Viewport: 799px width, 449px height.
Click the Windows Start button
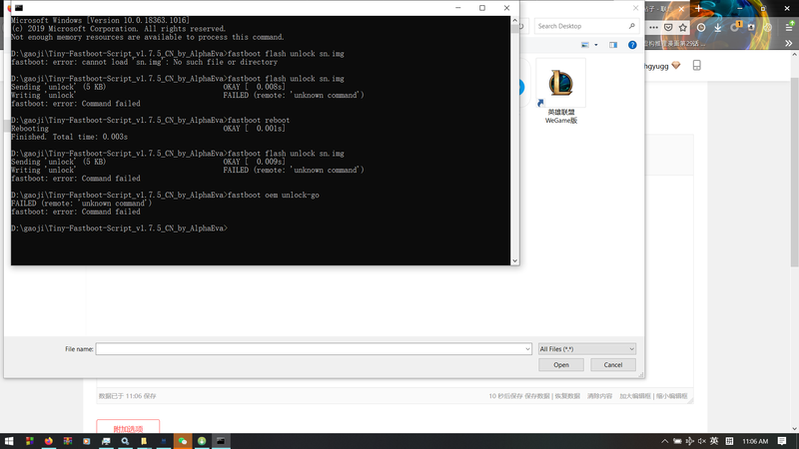9,441
